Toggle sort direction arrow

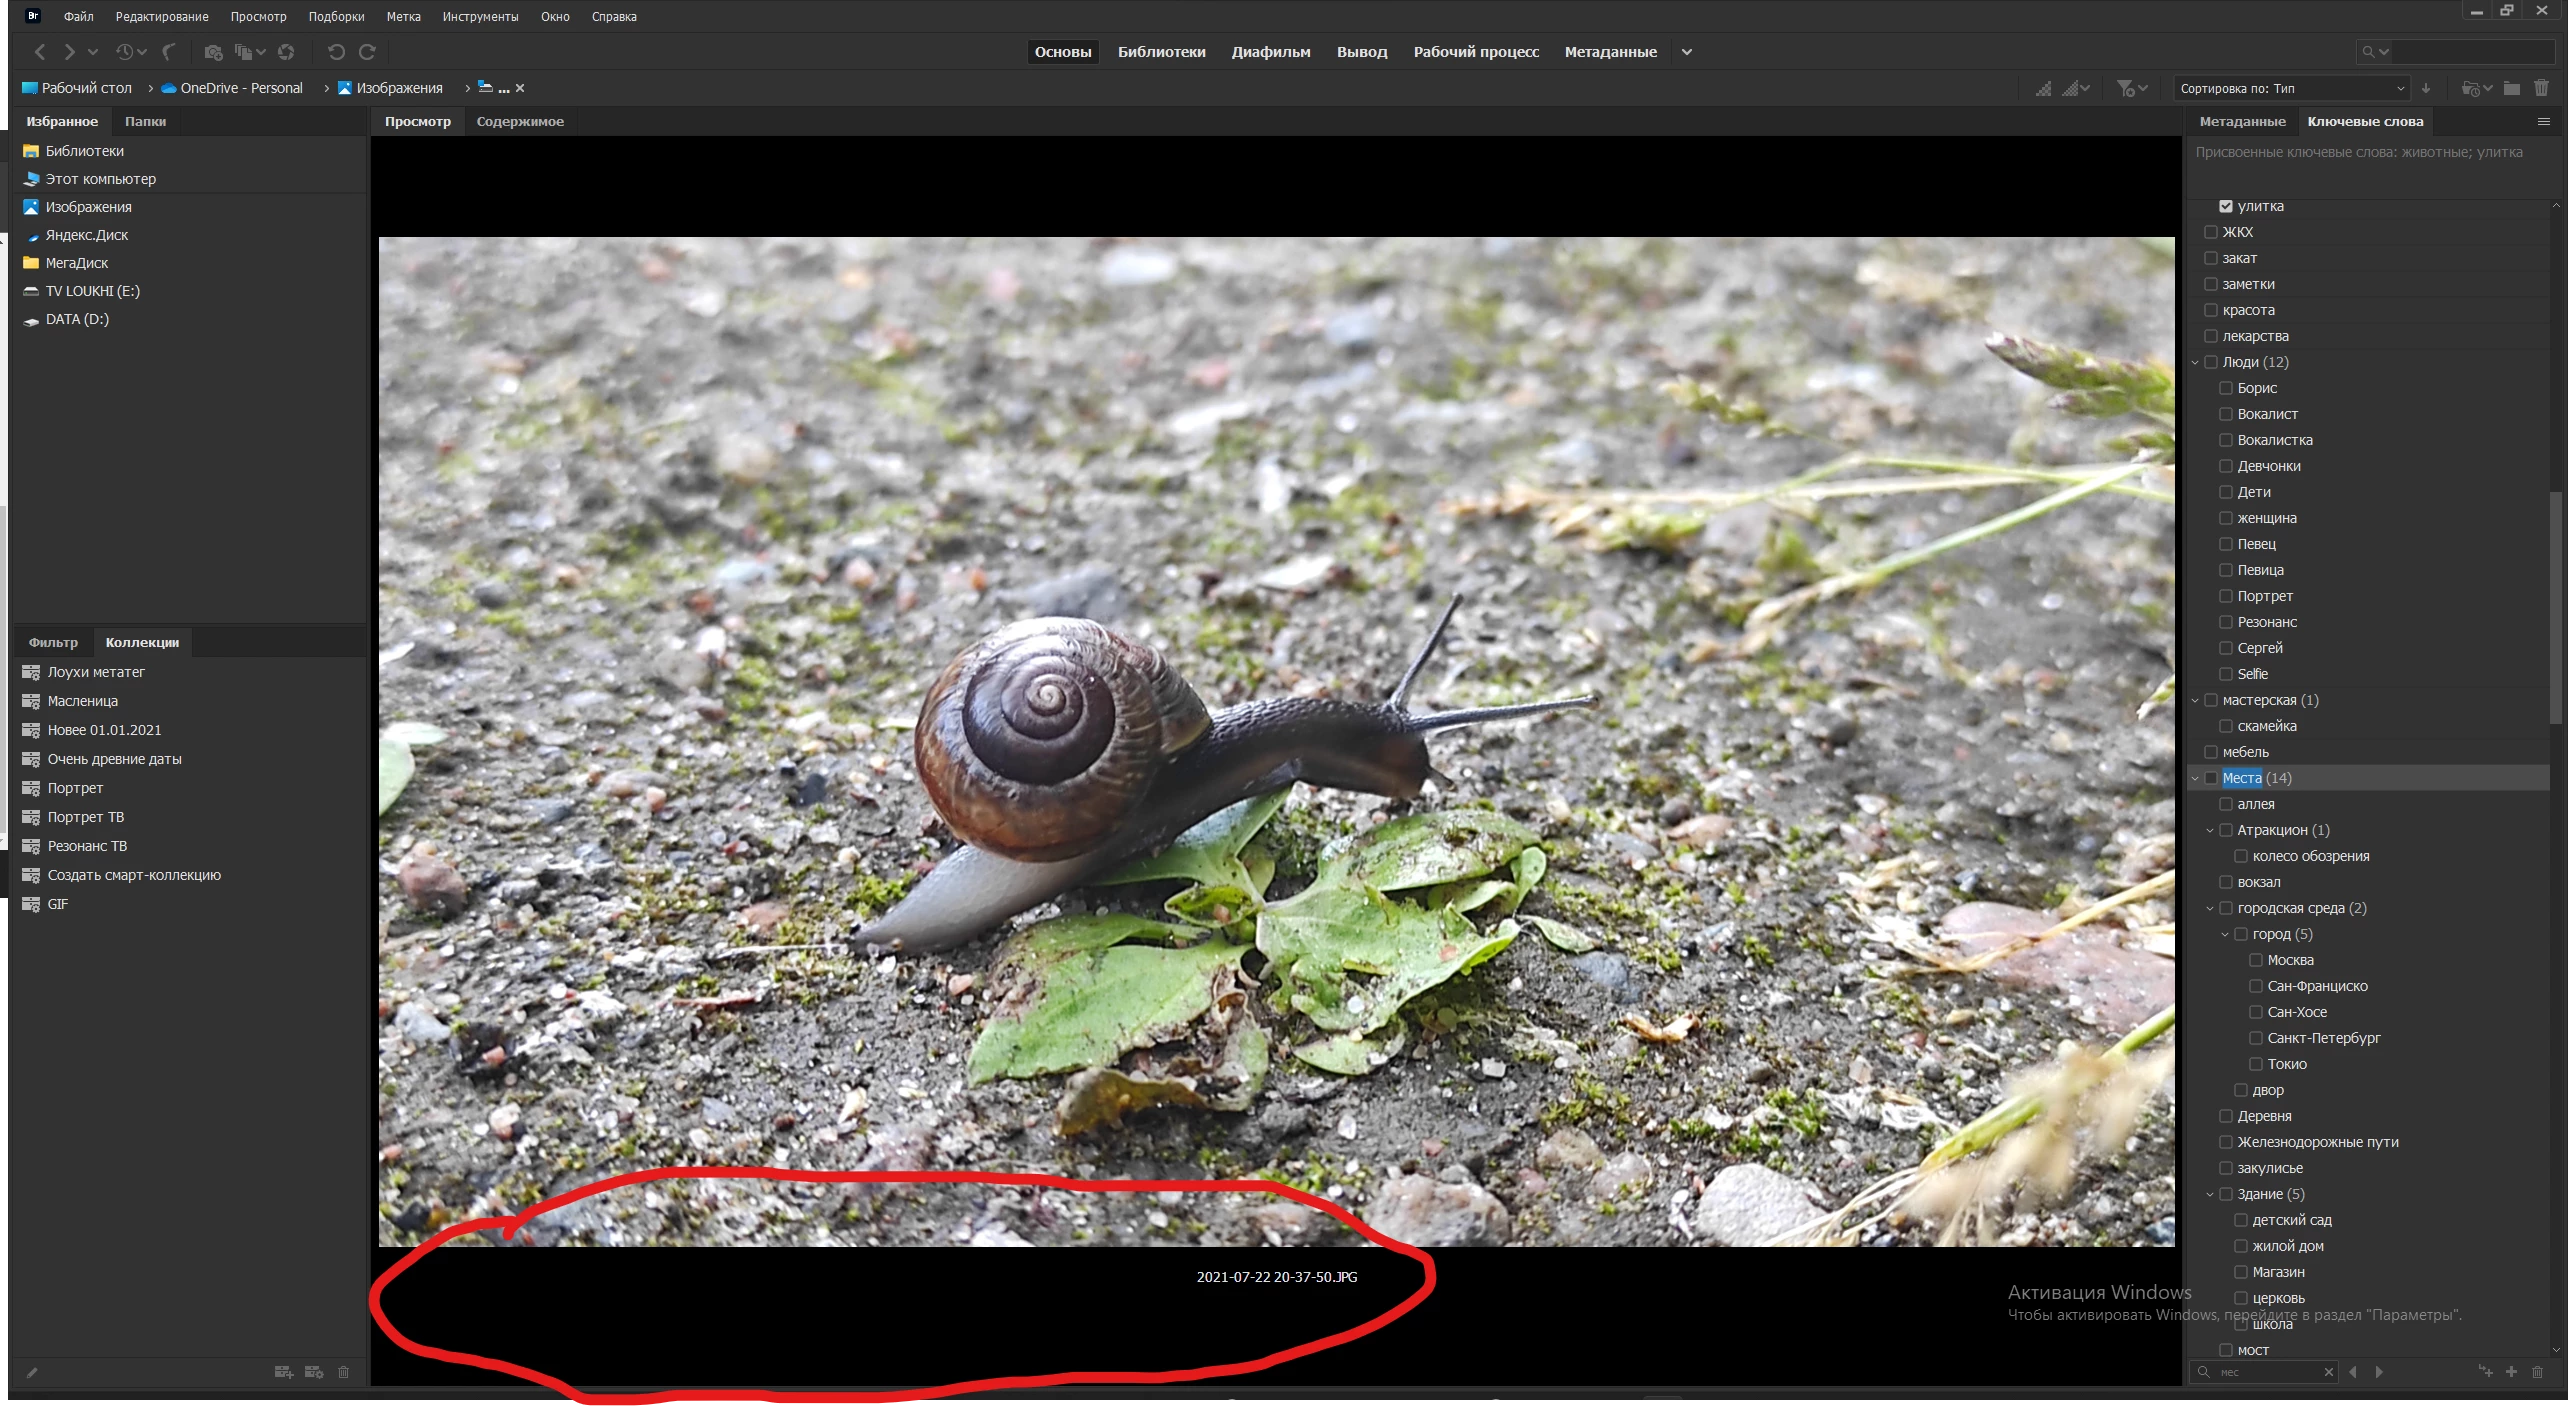pyautogui.click(x=2425, y=88)
